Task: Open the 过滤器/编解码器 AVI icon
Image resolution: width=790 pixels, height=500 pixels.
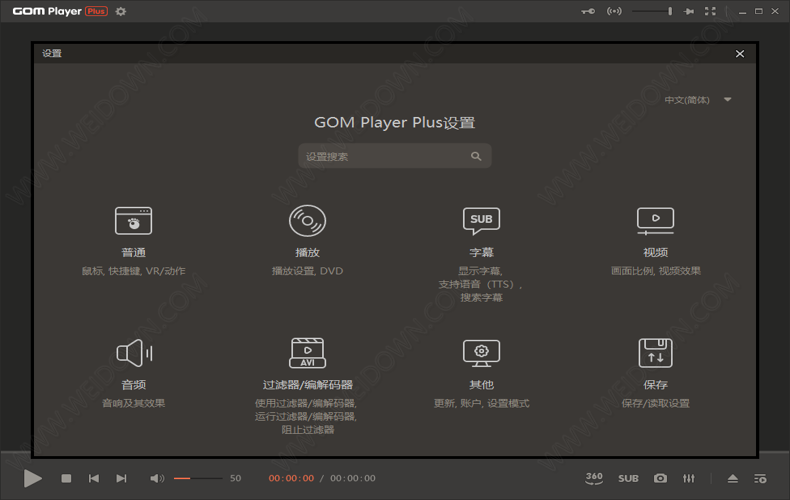Action: pos(307,353)
